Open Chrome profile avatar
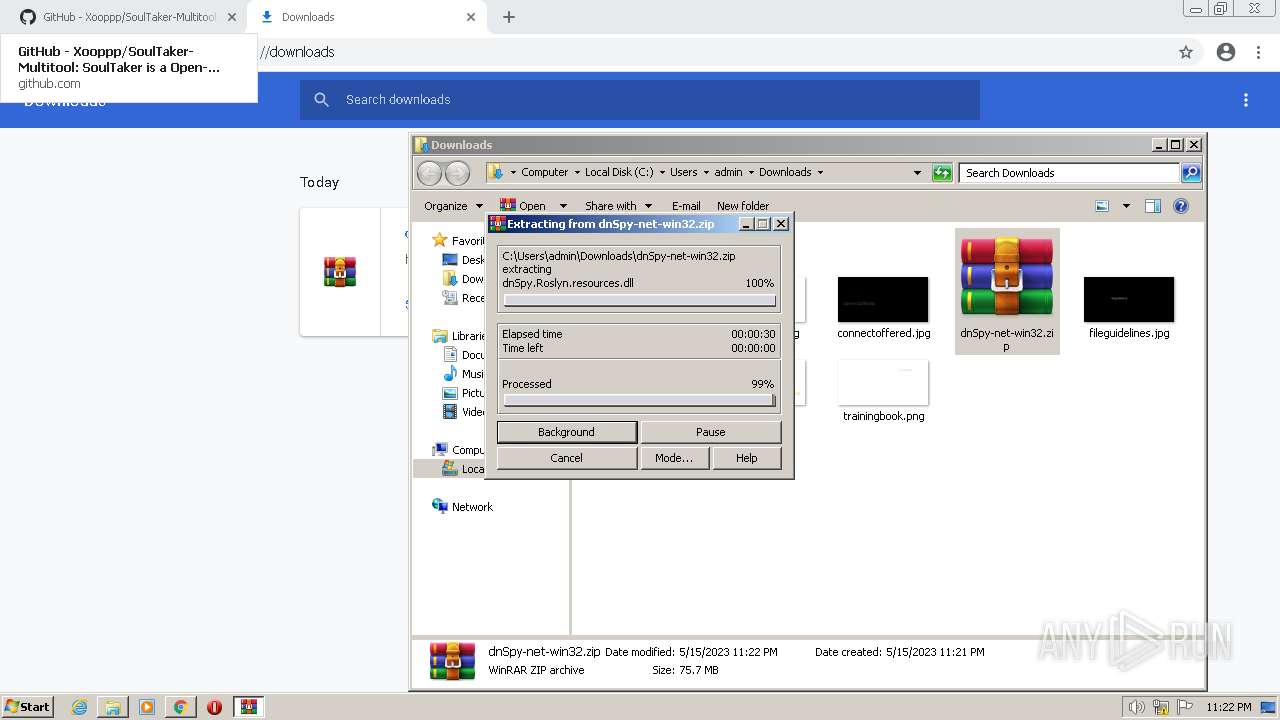Viewport: 1280px width, 720px height. [x=1226, y=52]
